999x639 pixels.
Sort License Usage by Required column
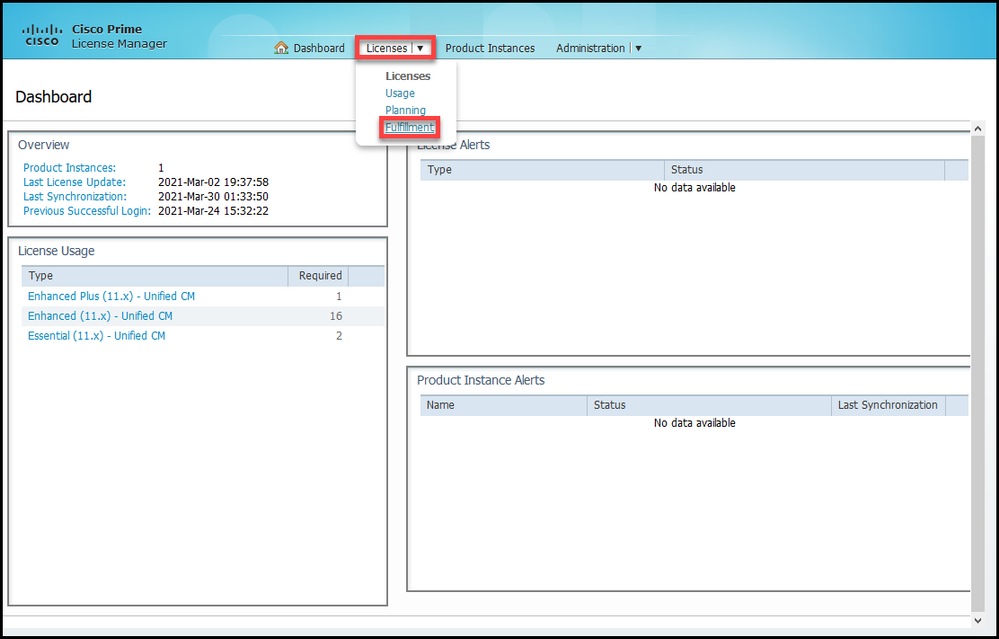click(319, 276)
